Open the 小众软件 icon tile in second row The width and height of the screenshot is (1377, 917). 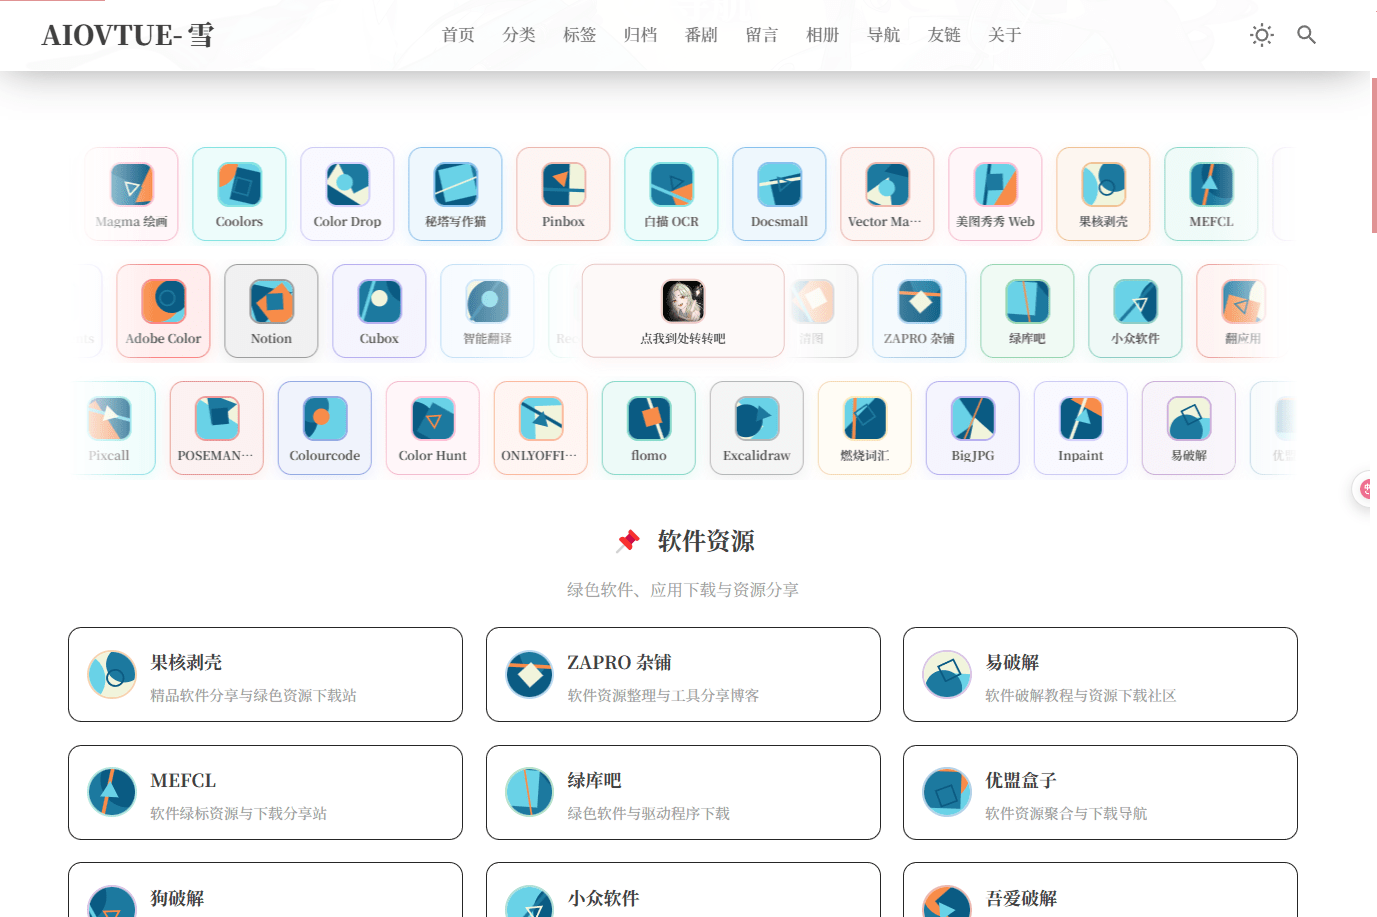click(1135, 311)
